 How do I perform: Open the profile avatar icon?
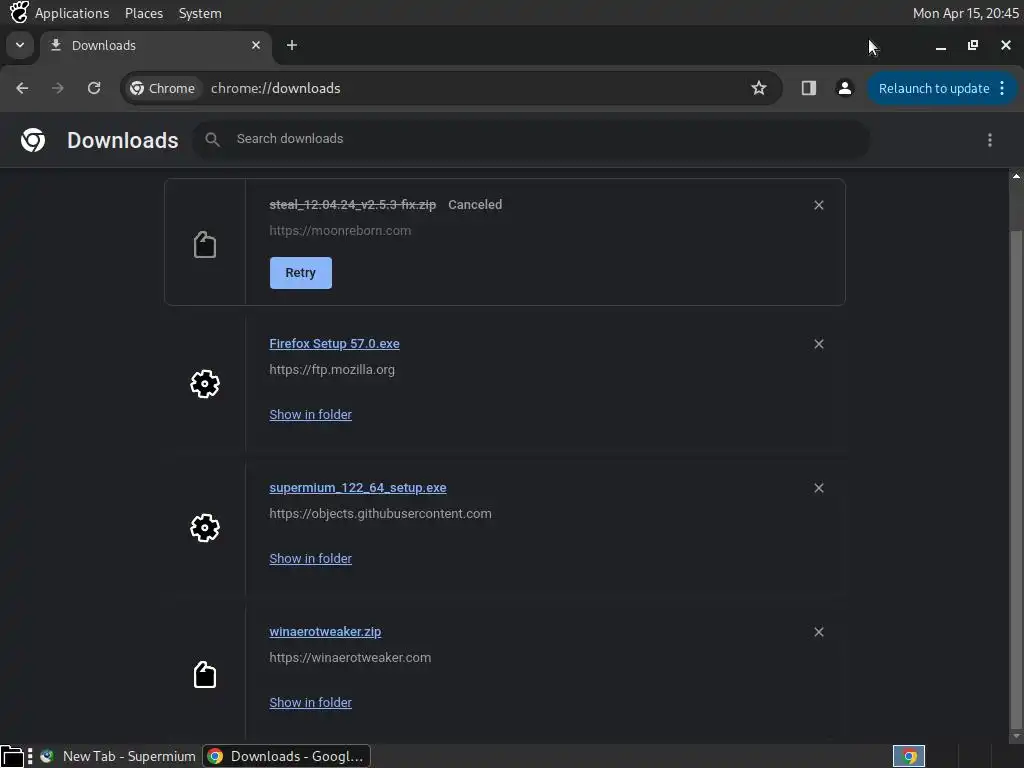[x=844, y=88]
